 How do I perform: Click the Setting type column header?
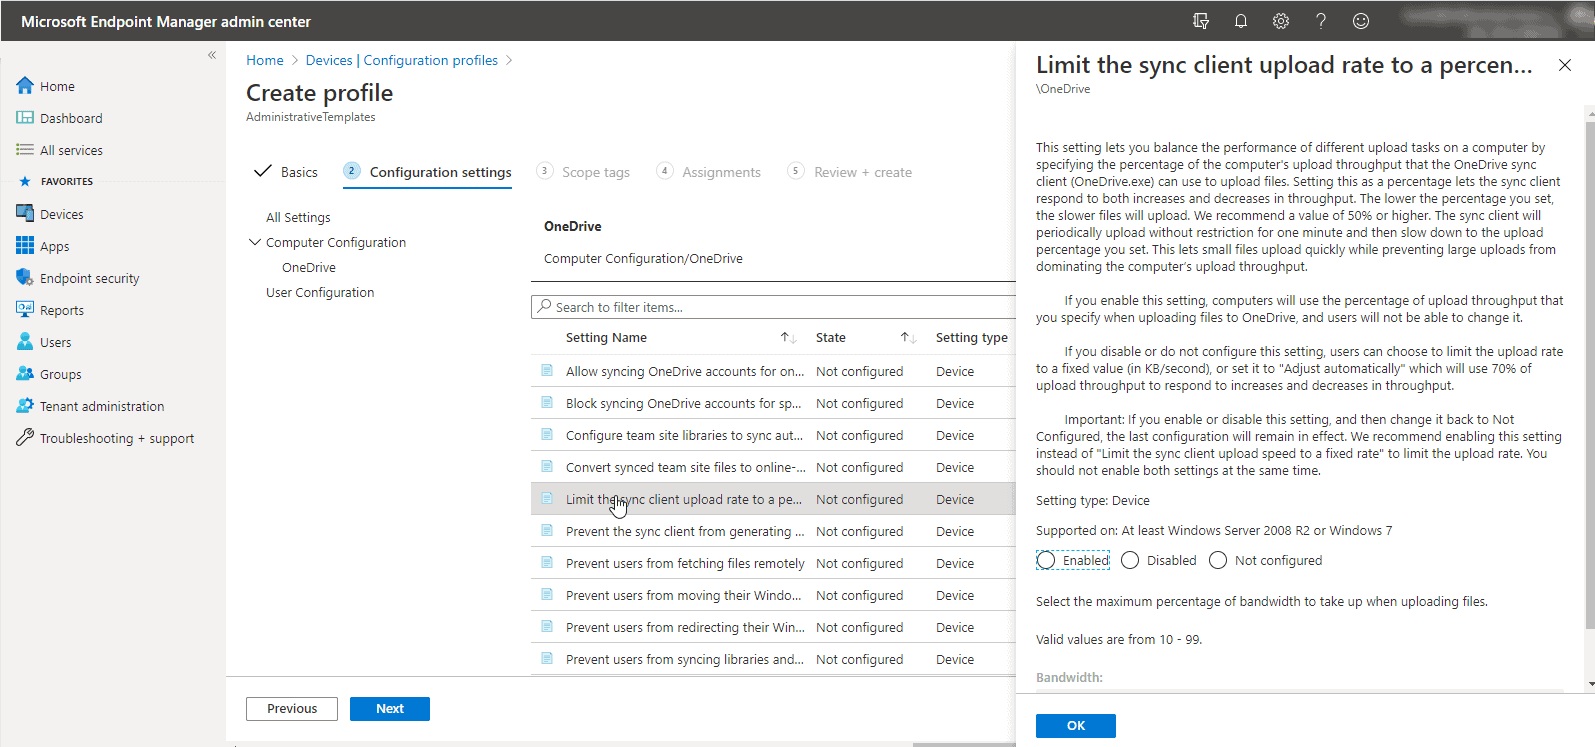pyautogui.click(x=972, y=338)
